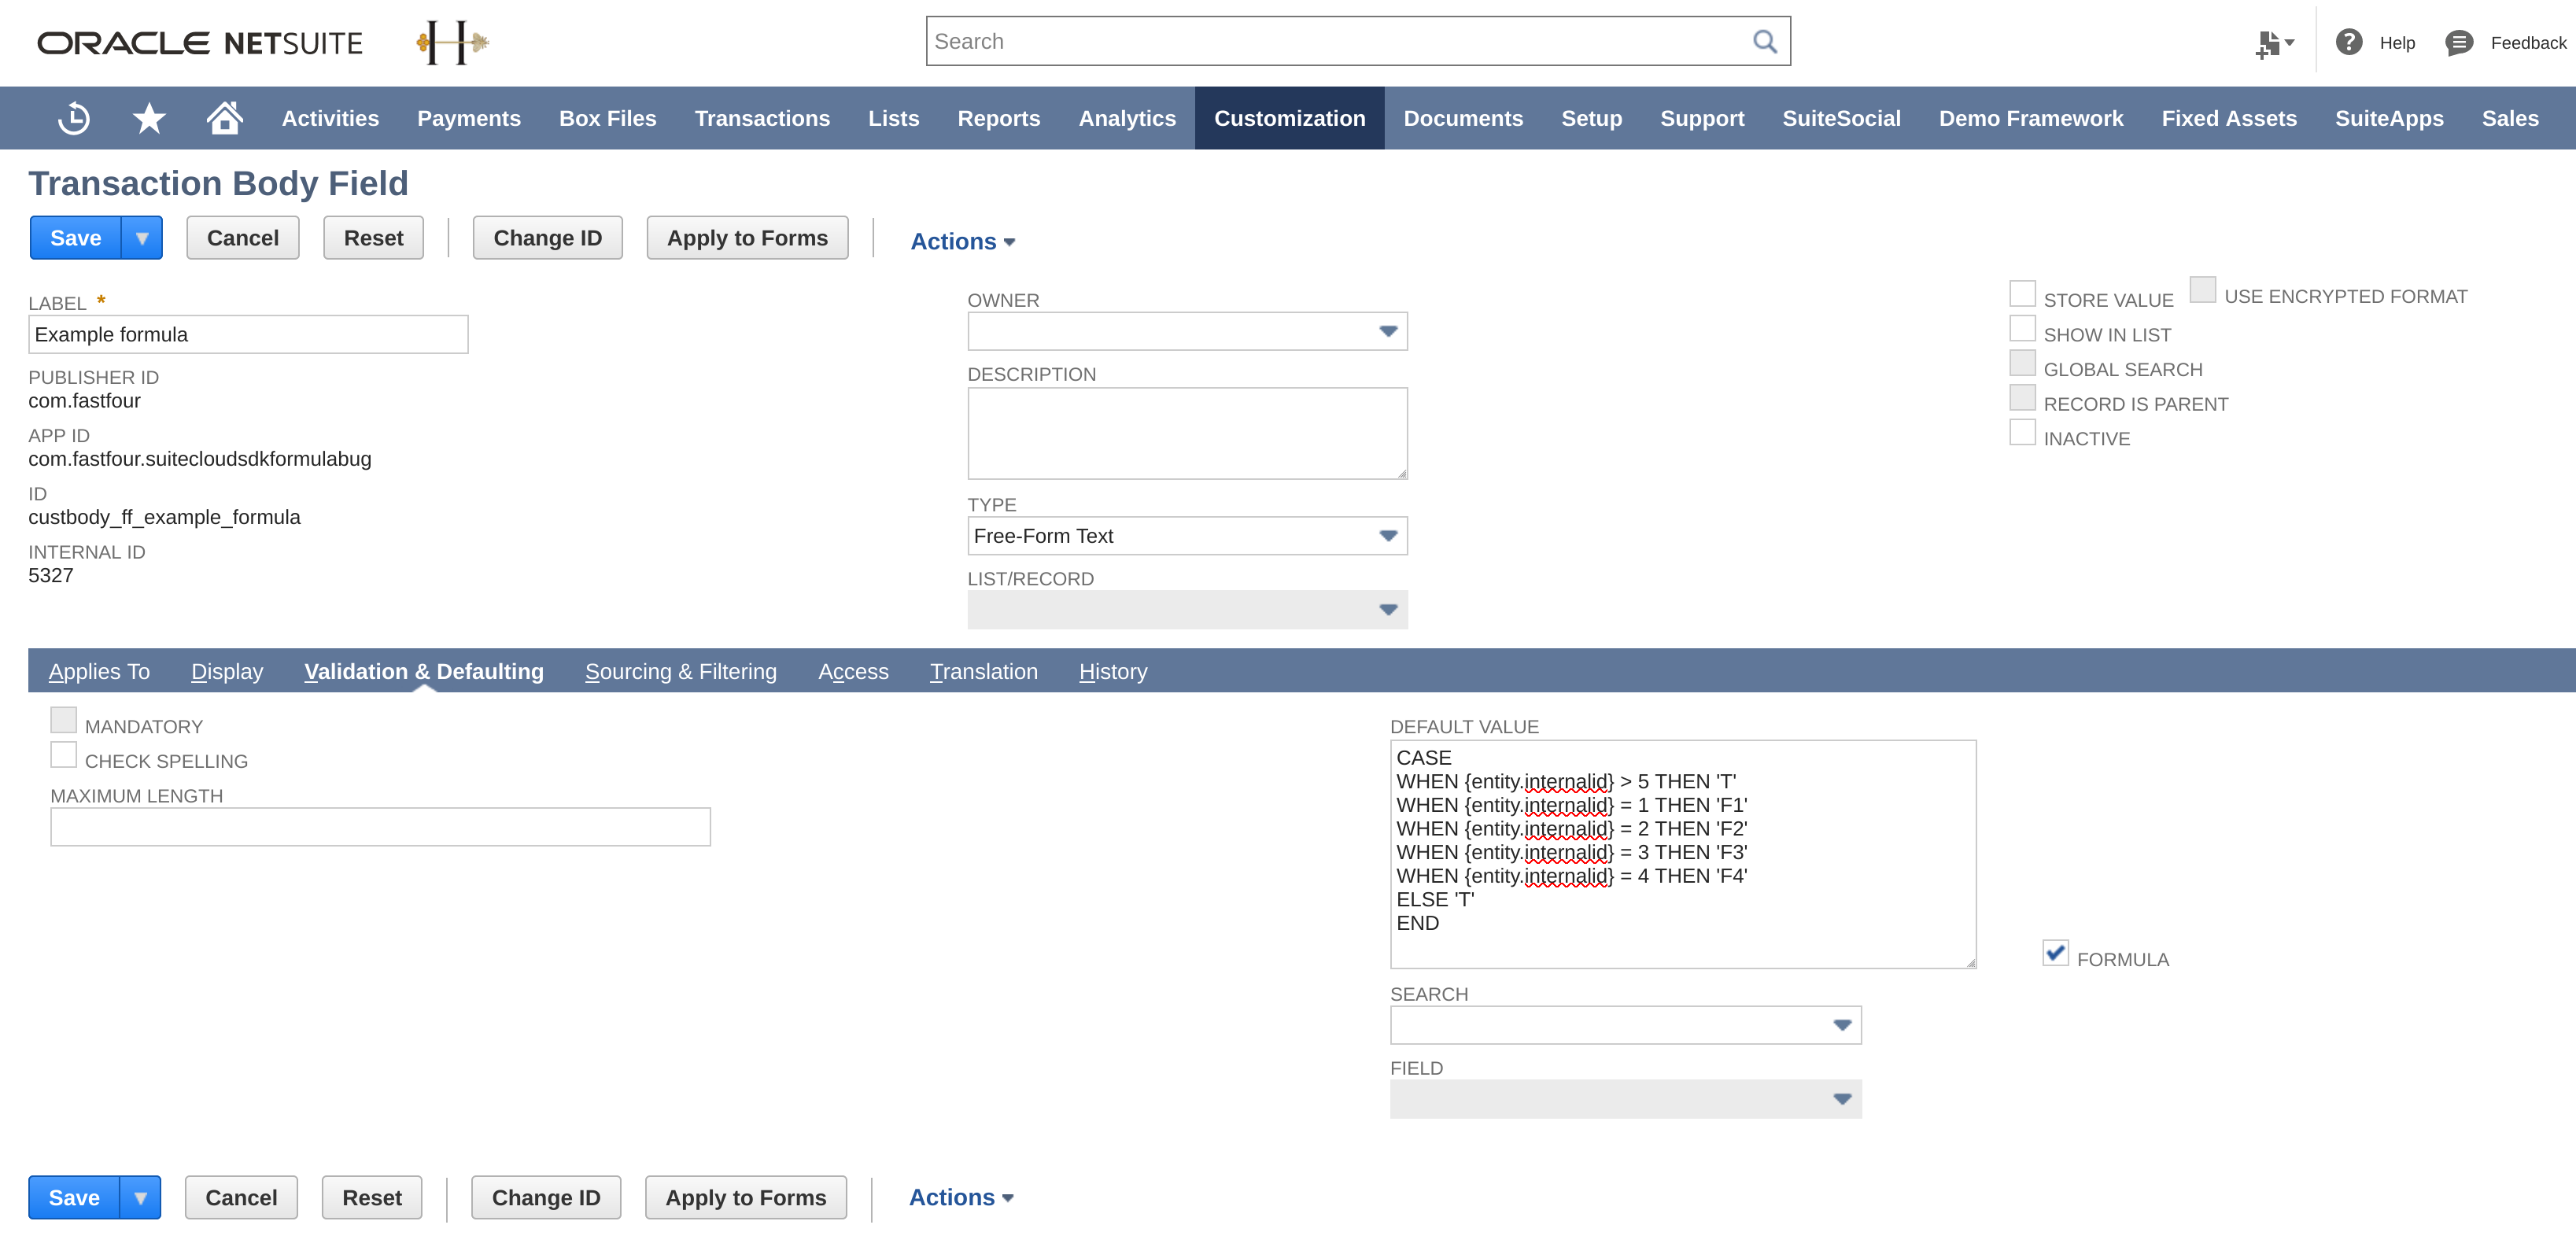Click the Help question mark icon
The image size is (2576, 1258).
point(2349,42)
